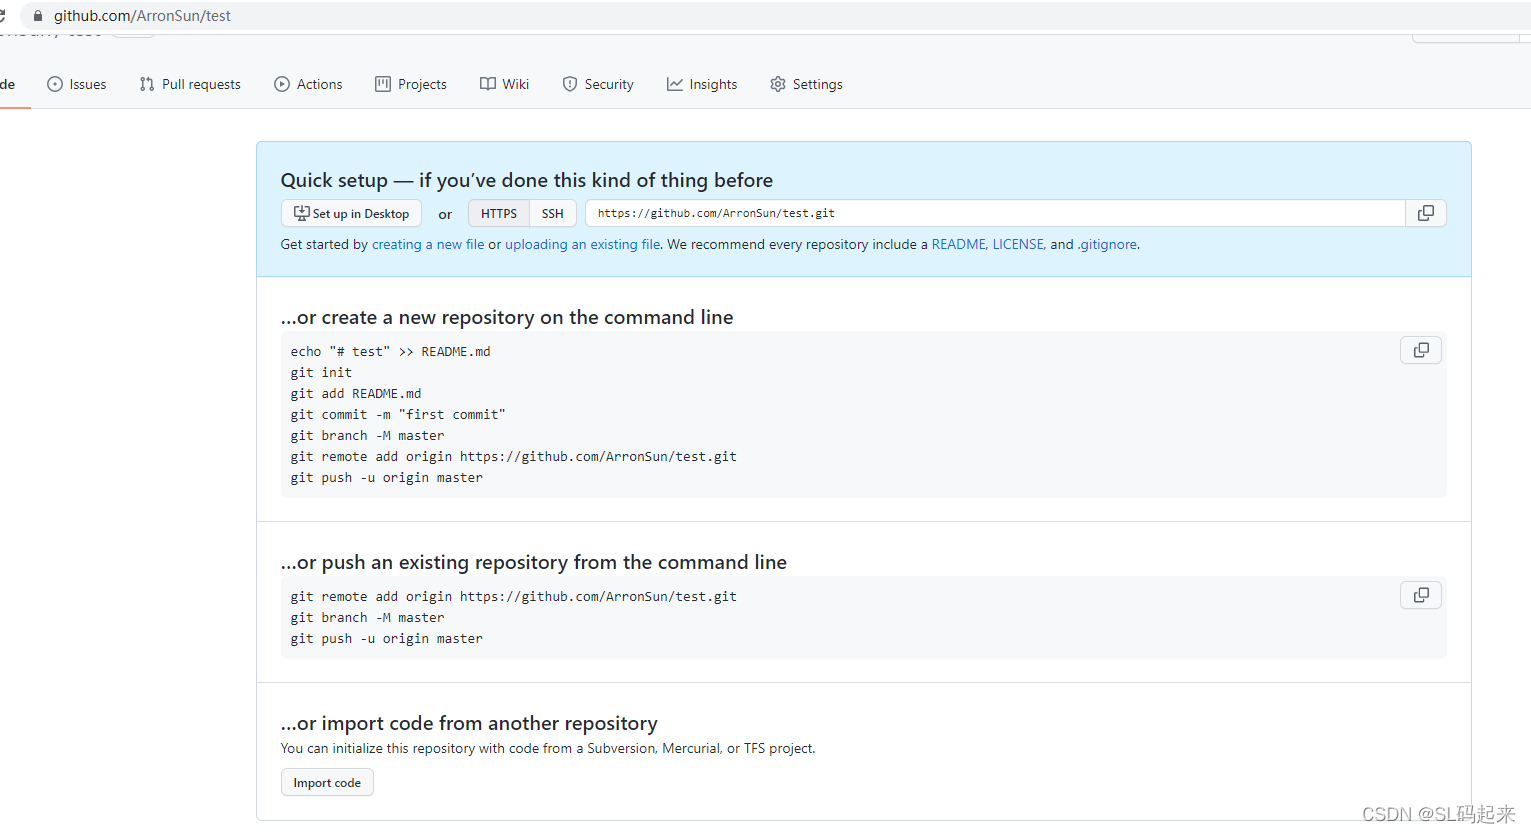The image size is (1531, 833).
Task: Click the .gitignore link
Action: 1107,244
